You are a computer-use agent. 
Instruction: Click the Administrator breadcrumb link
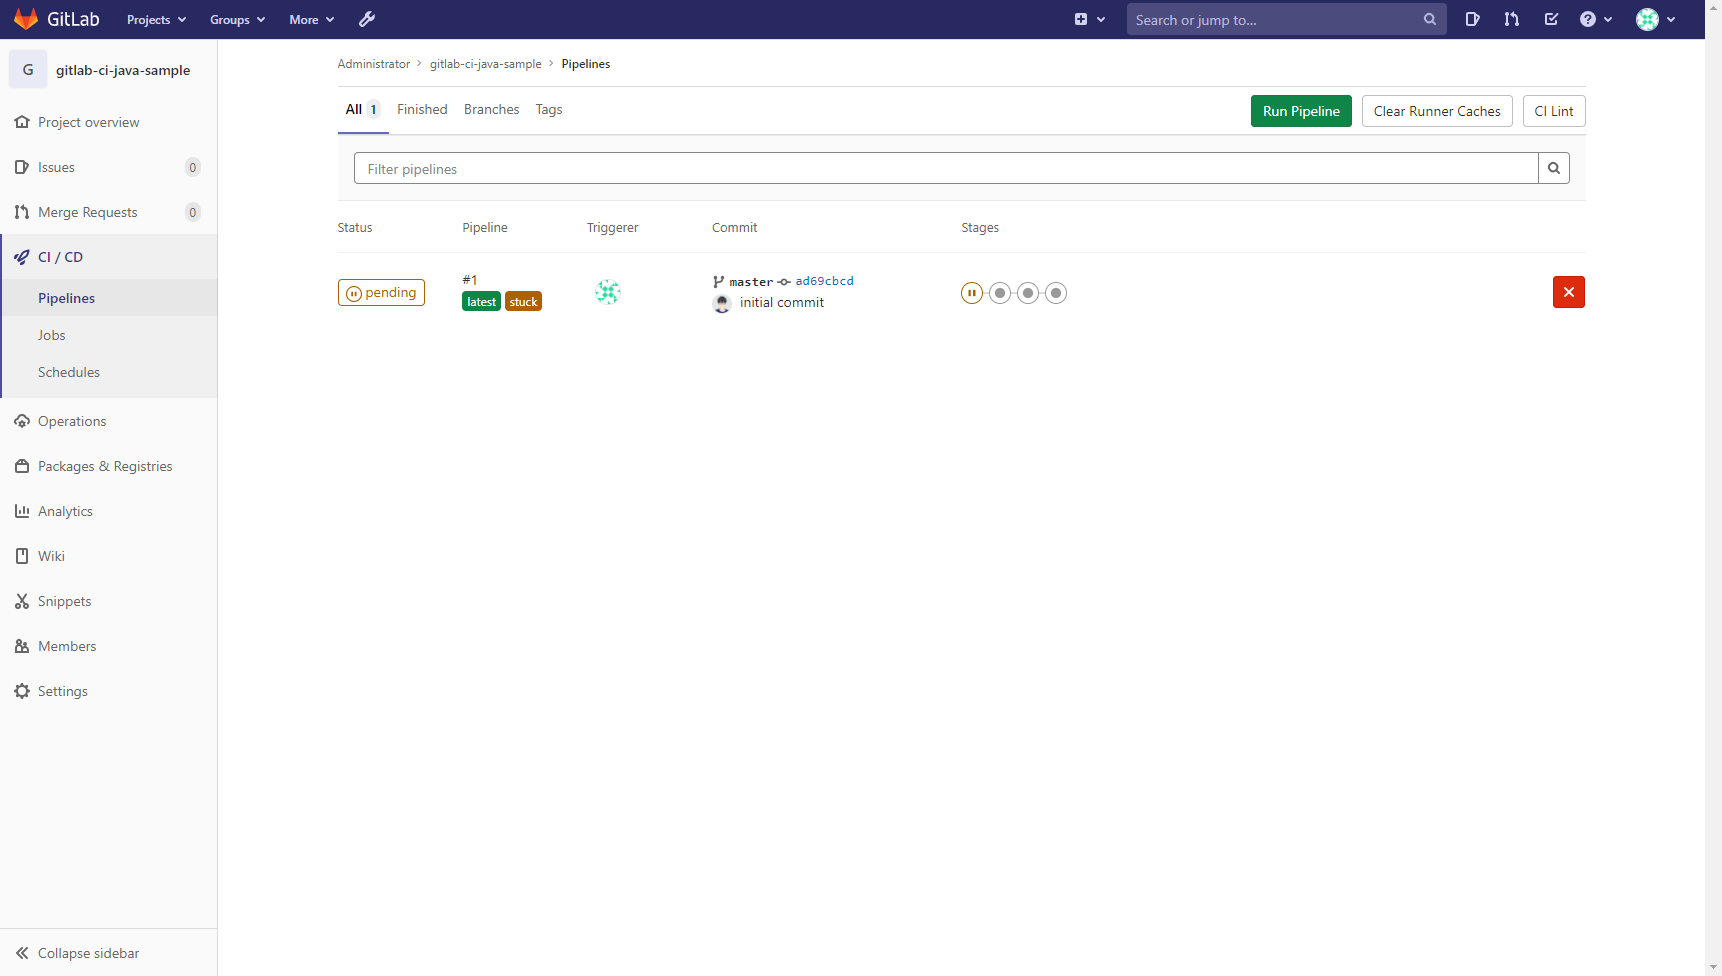pos(374,64)
